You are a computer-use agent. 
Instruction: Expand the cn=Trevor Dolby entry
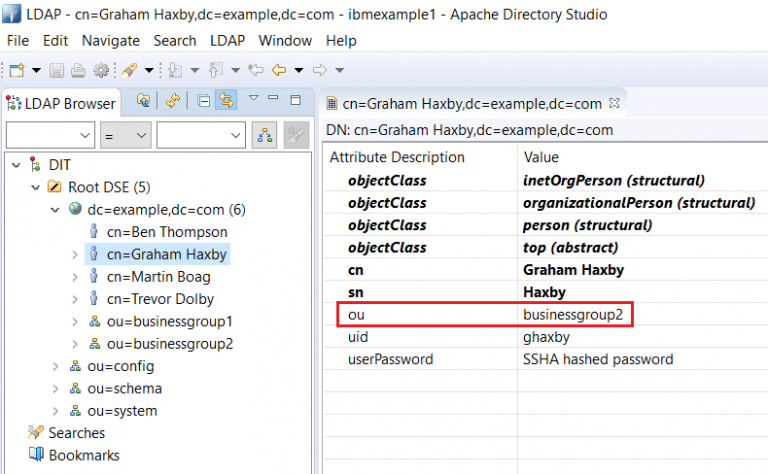pyautogui.click(x=75, y=299)
